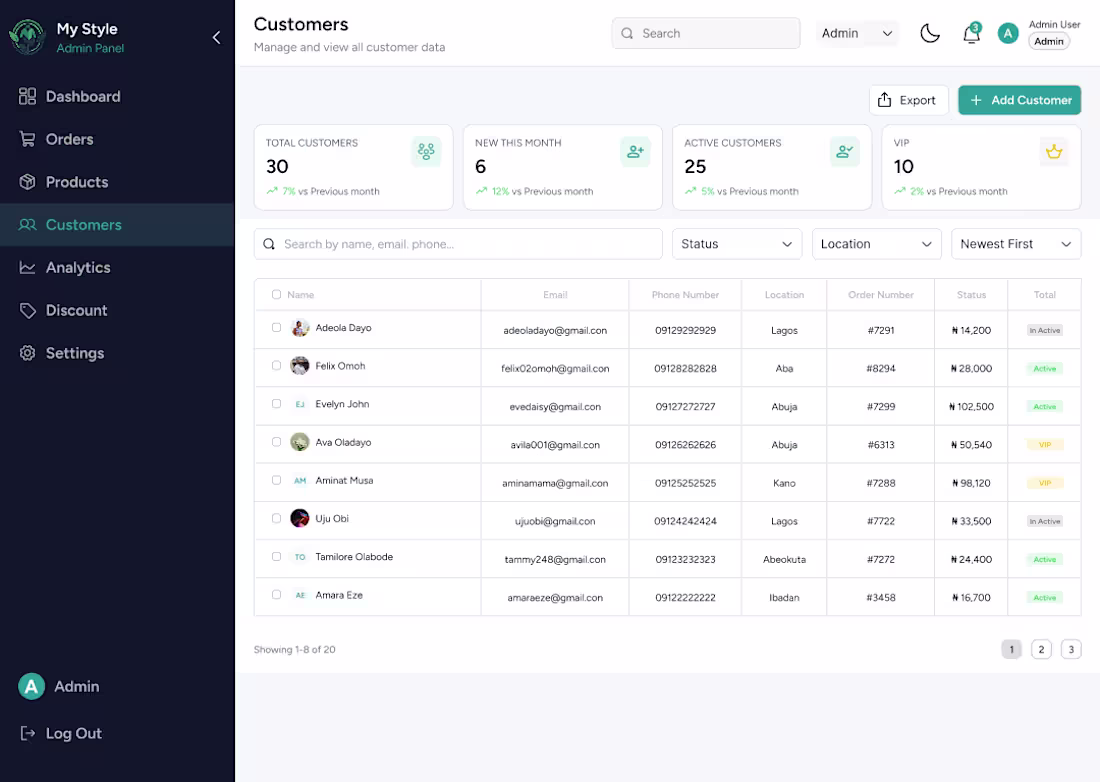Click the Discount tag icon in sidebar
The width and height of the screenshot is (1100, 782).
click(27, 310)
